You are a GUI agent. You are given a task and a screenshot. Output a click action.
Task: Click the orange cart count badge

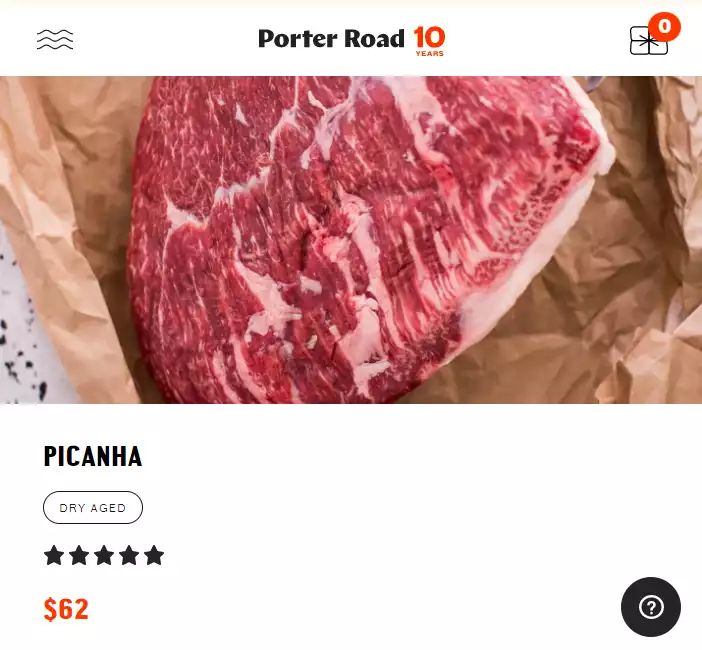(x=664, y=26)
